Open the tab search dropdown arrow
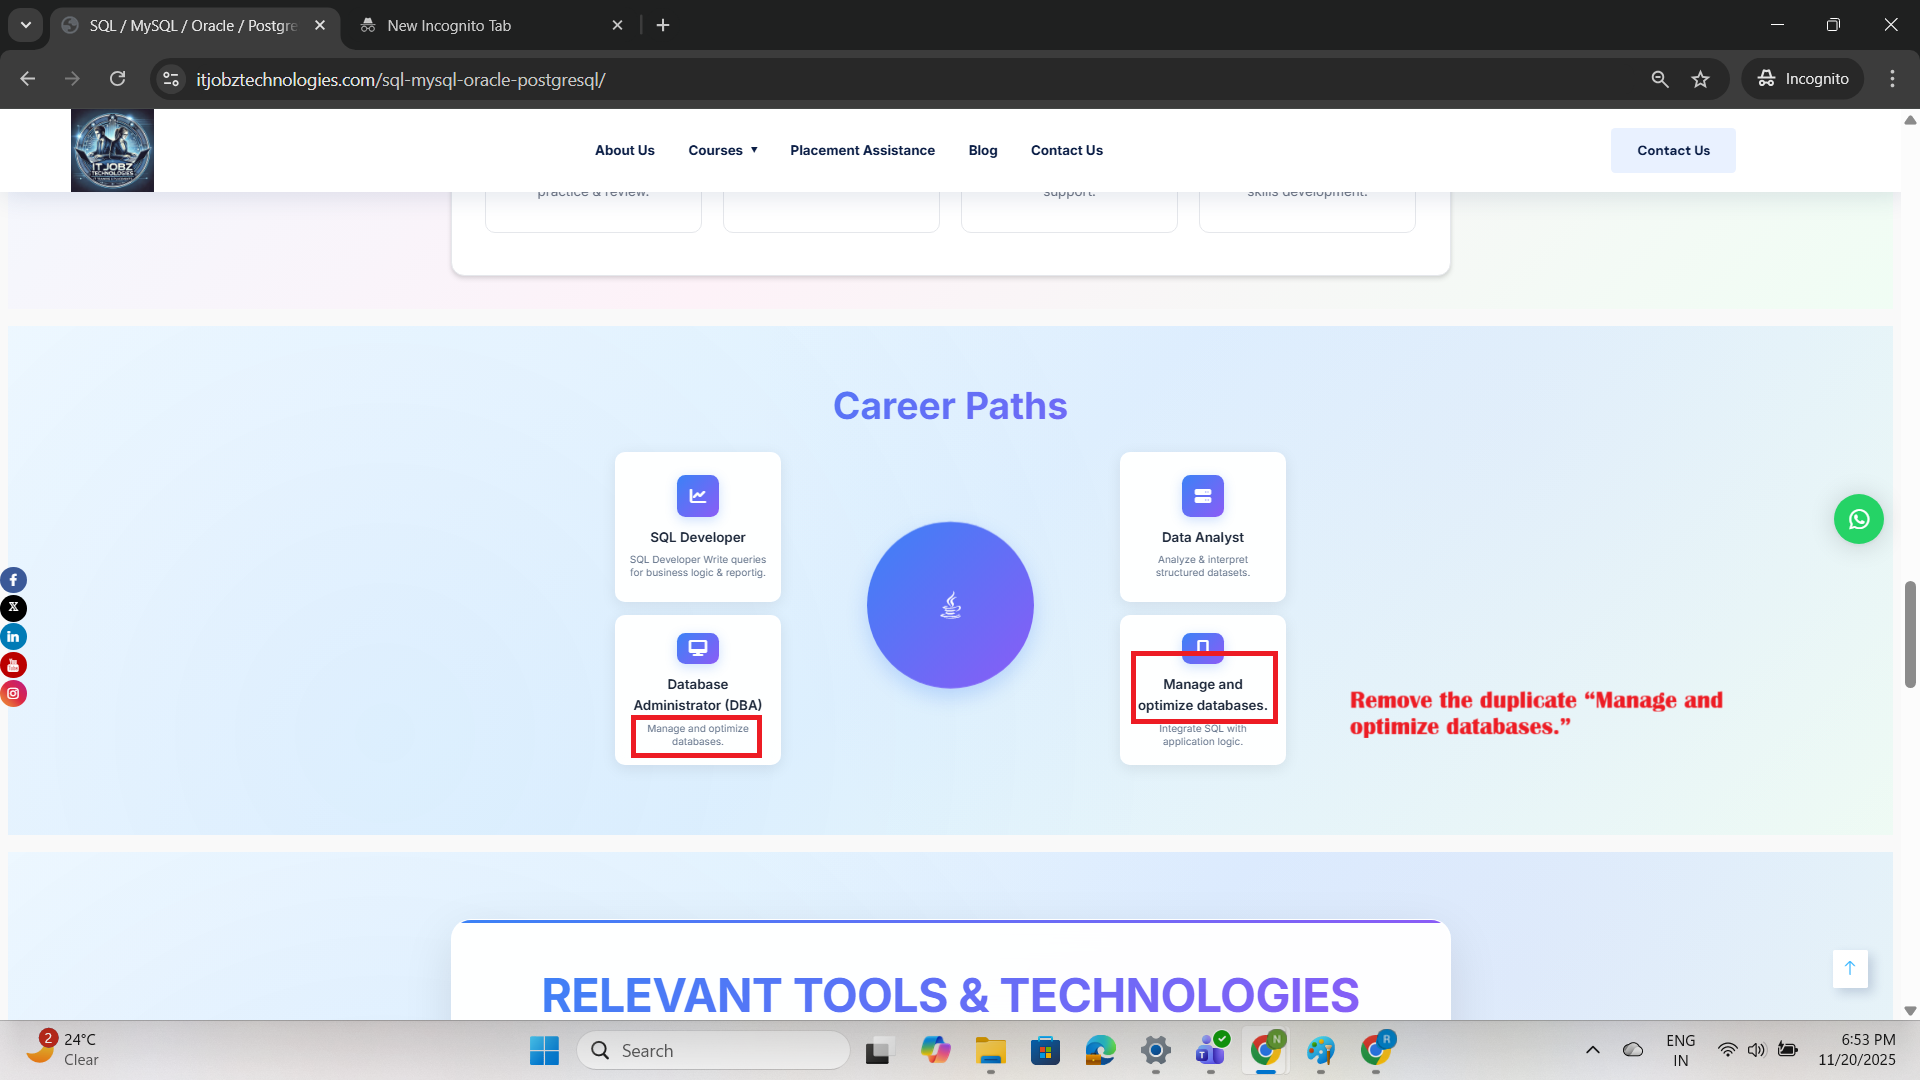1920x1080 pixels. point(25,25)
